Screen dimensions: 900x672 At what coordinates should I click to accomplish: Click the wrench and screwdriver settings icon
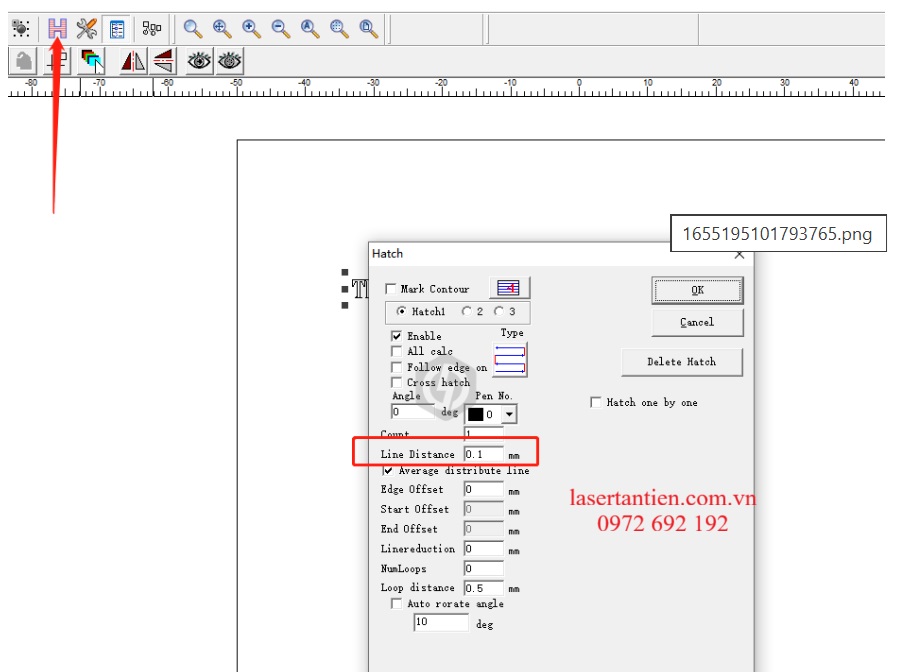click(x=87, y=28)
